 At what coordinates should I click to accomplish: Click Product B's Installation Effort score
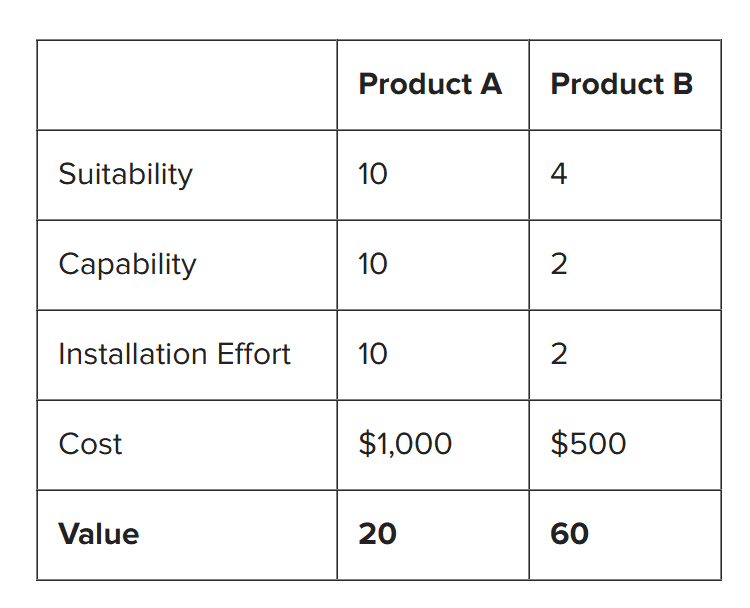[x=559, y=354]
